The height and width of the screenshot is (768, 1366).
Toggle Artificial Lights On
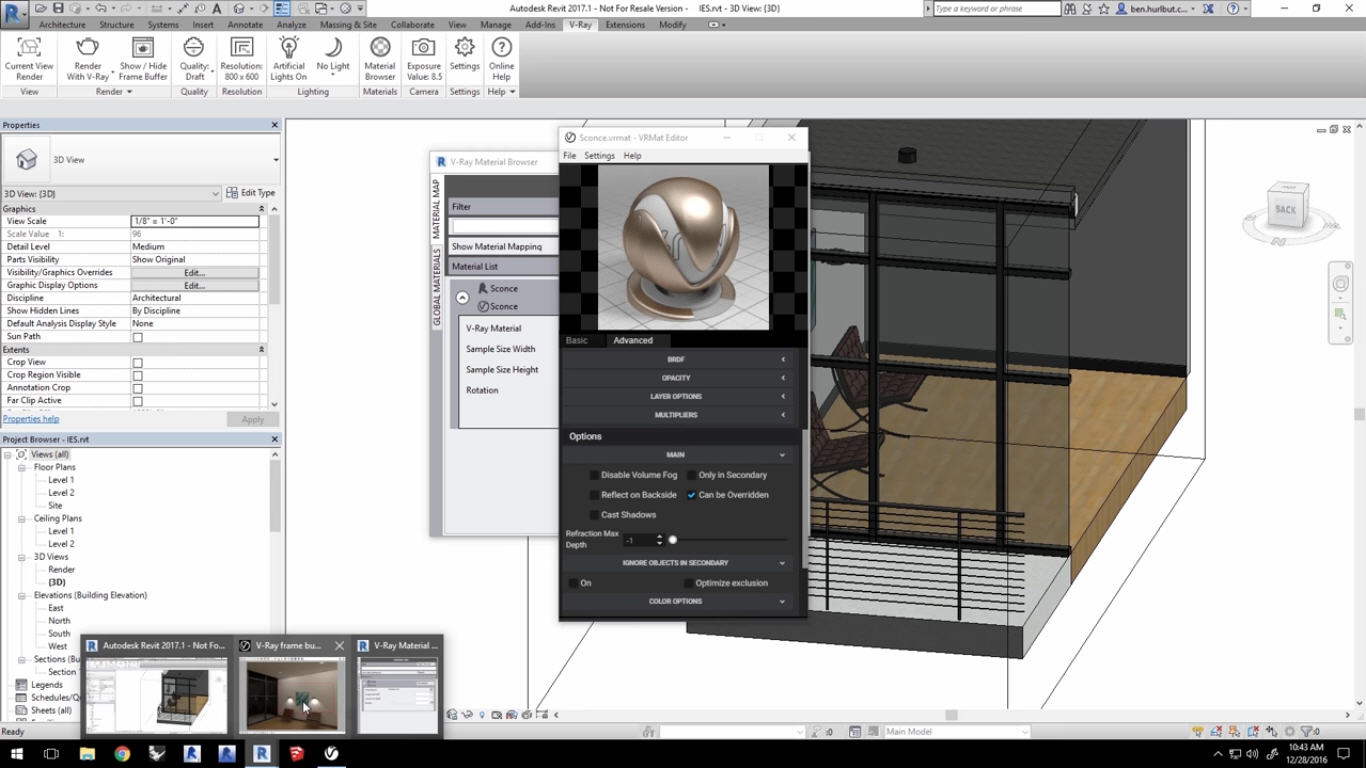tap(289, 59)
